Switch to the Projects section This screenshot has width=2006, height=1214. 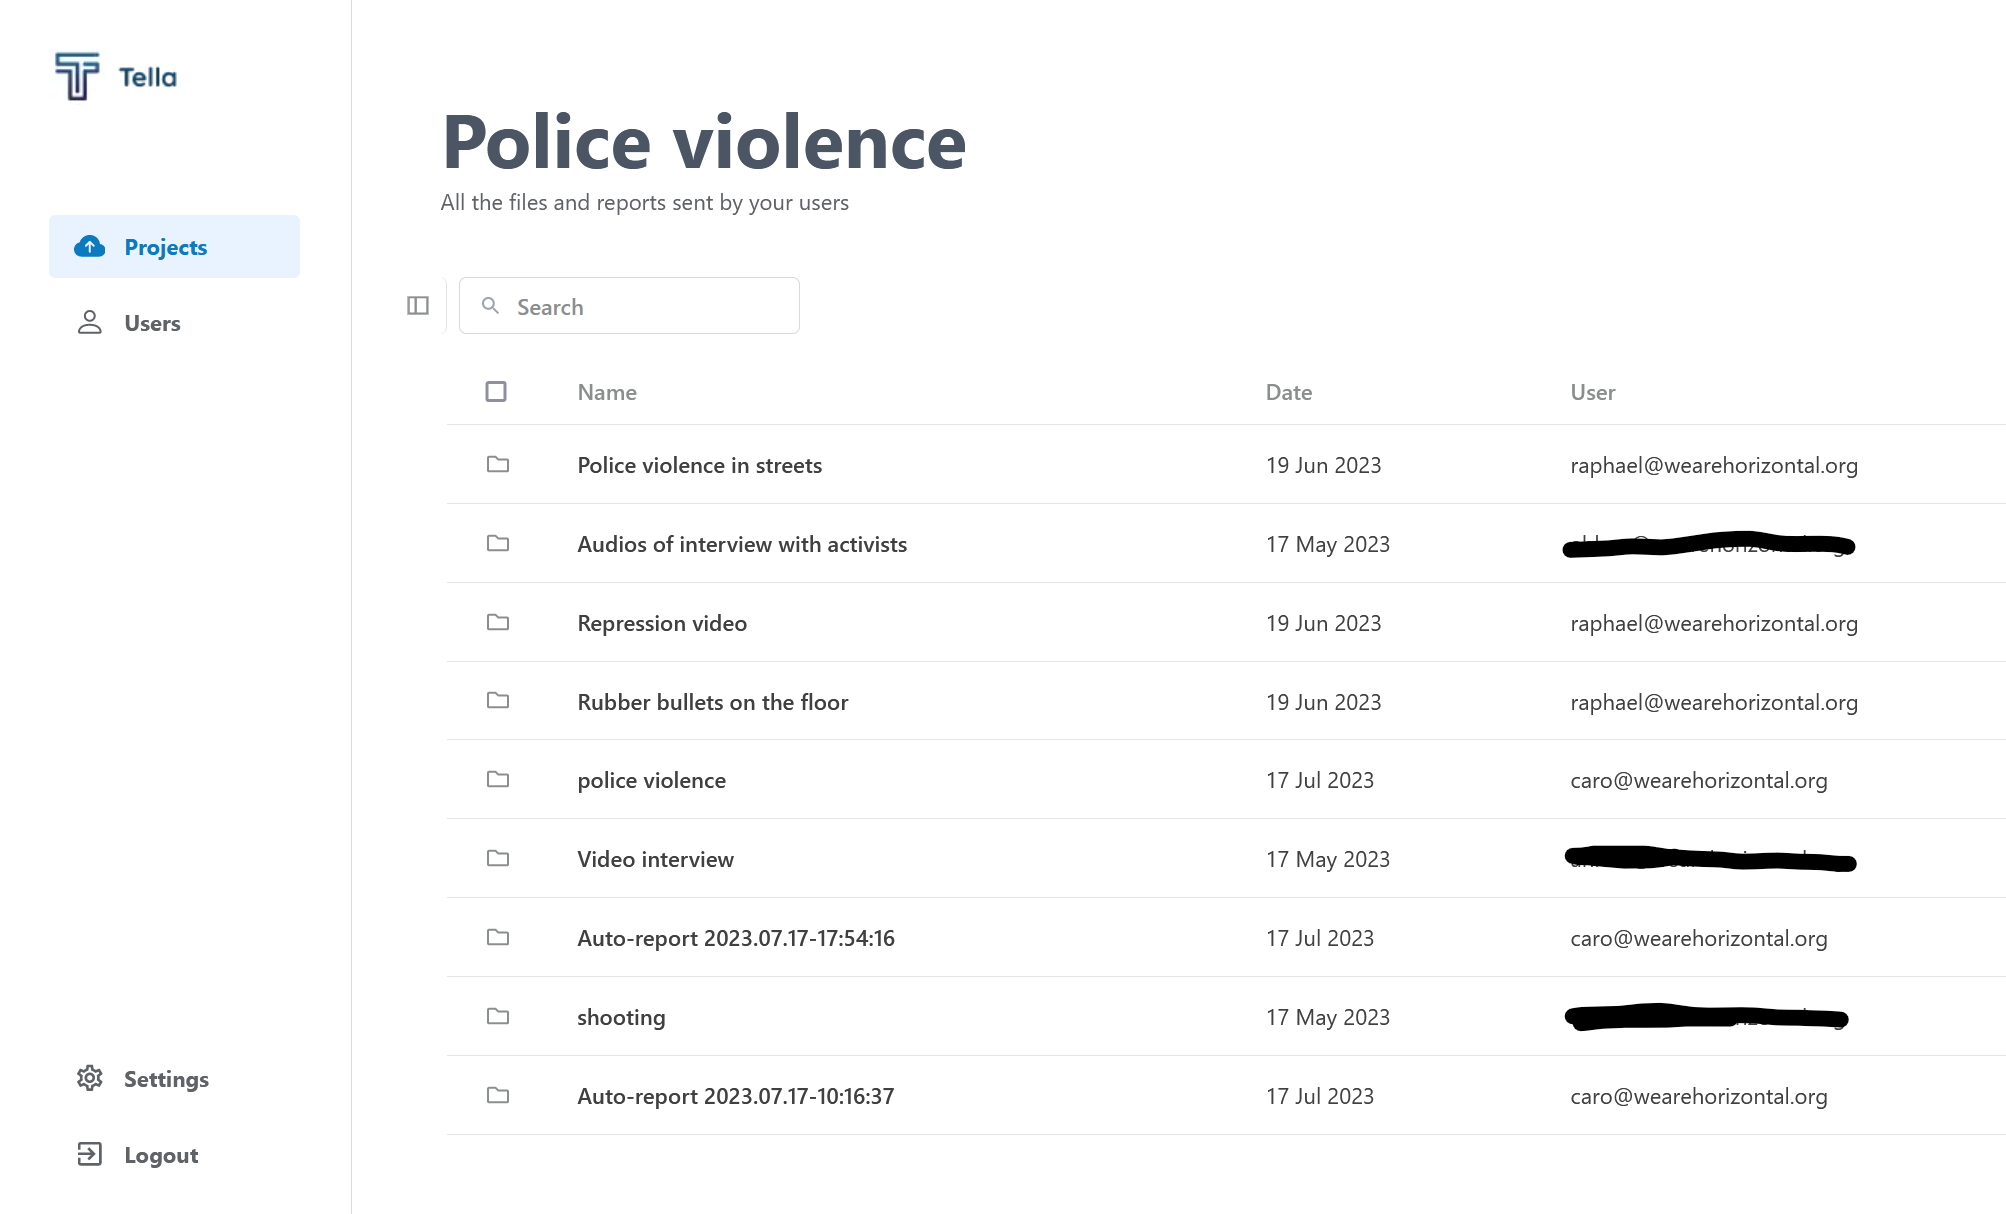pyautogui.click(x=165, y=247)
